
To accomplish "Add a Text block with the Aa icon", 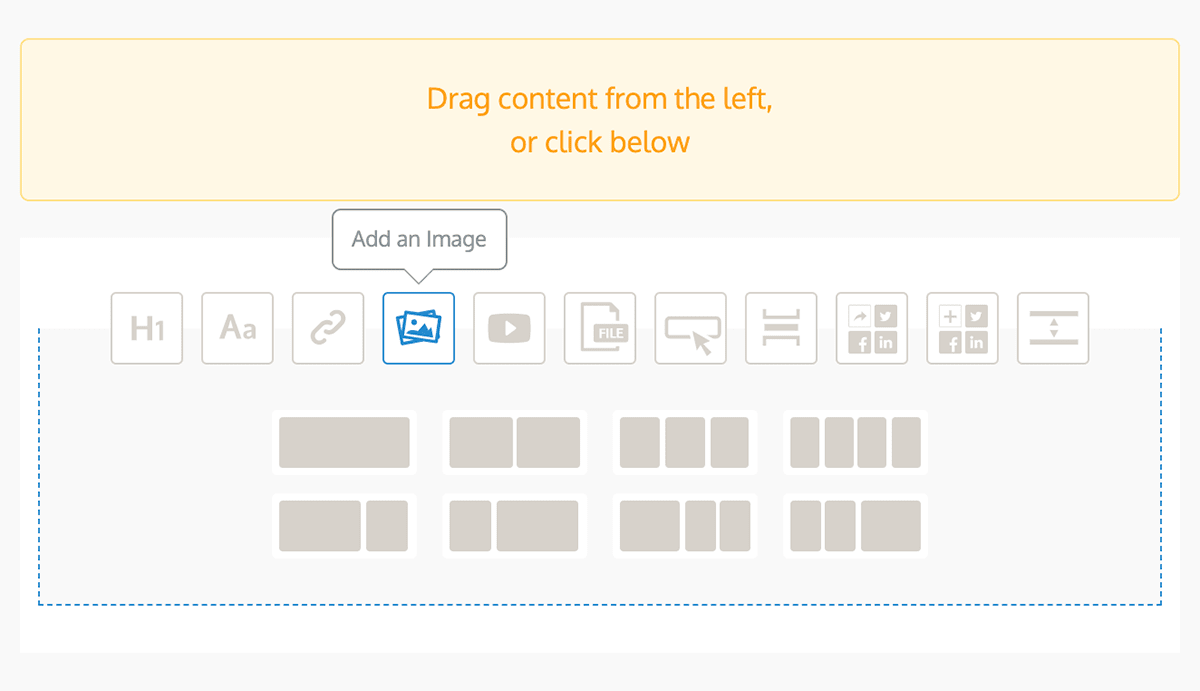I will point(237,328).
